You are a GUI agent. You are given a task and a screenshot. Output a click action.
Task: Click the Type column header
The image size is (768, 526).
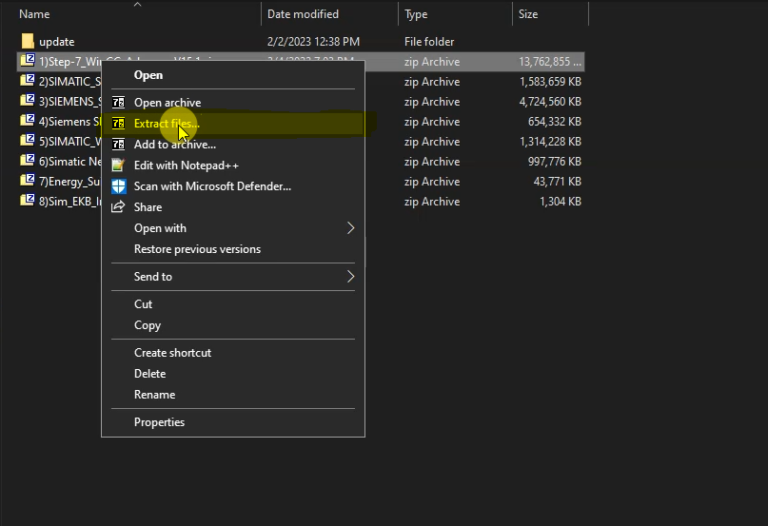coord(416,14)
